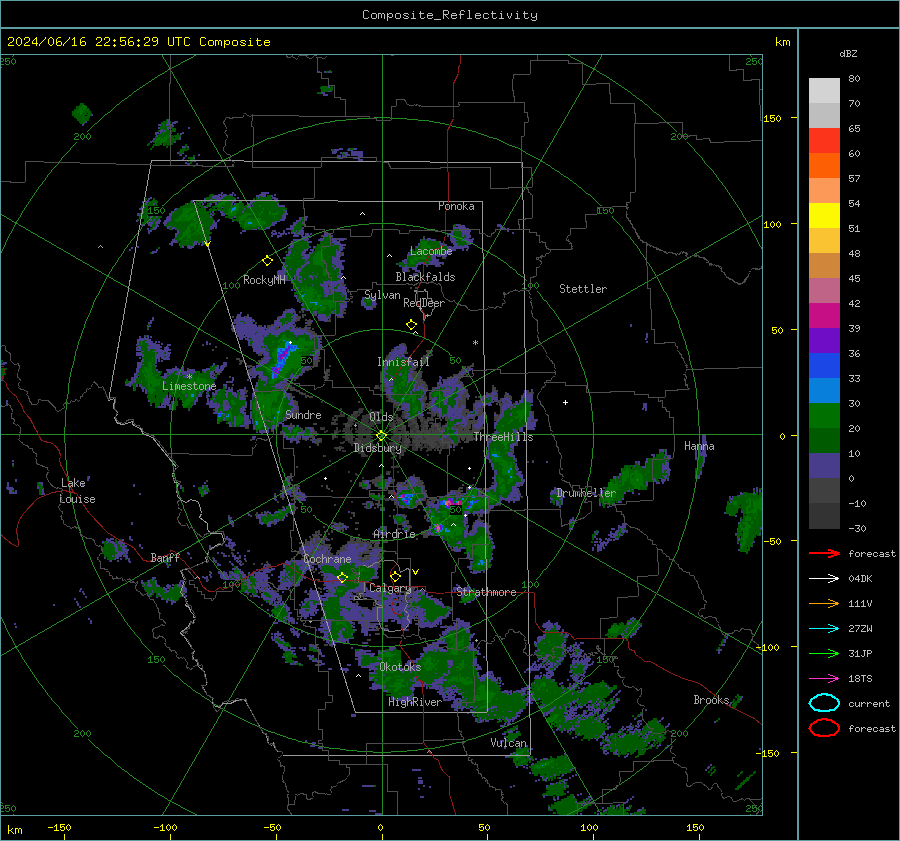Pick the light blue 33–30 dBZ swatch

coord(824,391)
